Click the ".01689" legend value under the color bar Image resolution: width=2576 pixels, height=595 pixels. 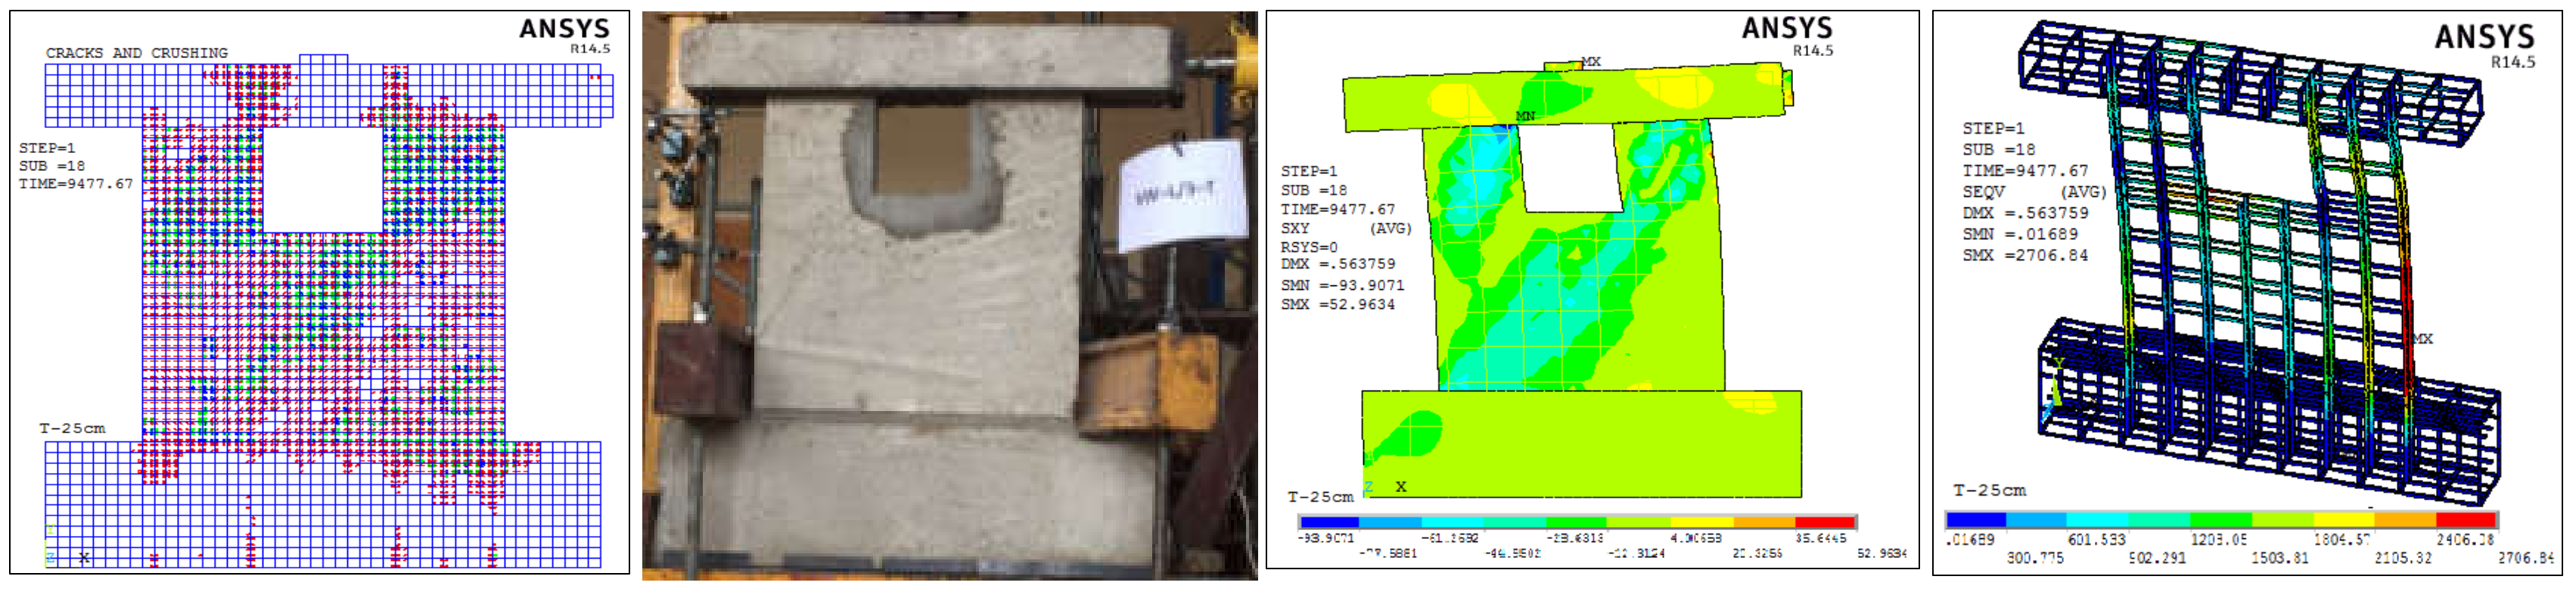pos(1970,540)
